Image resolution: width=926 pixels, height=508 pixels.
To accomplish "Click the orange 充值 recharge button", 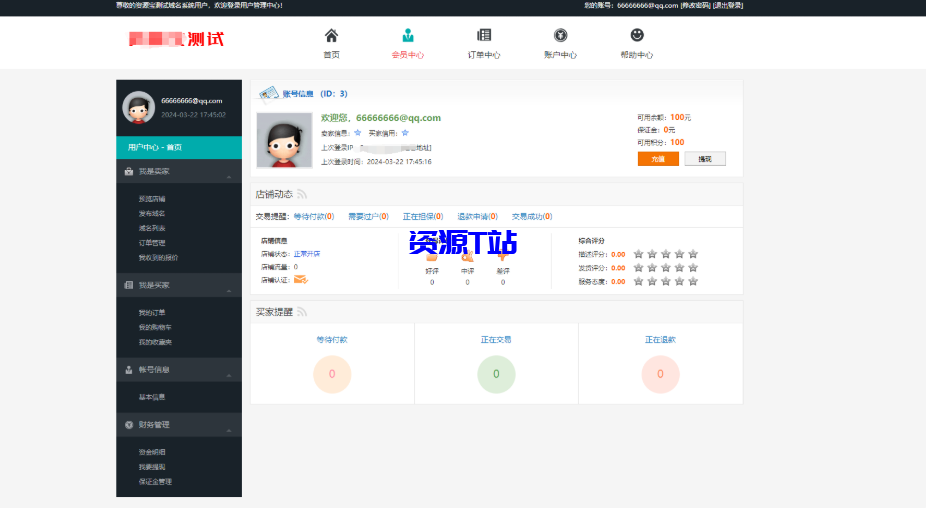I will (x=658, y=159).
